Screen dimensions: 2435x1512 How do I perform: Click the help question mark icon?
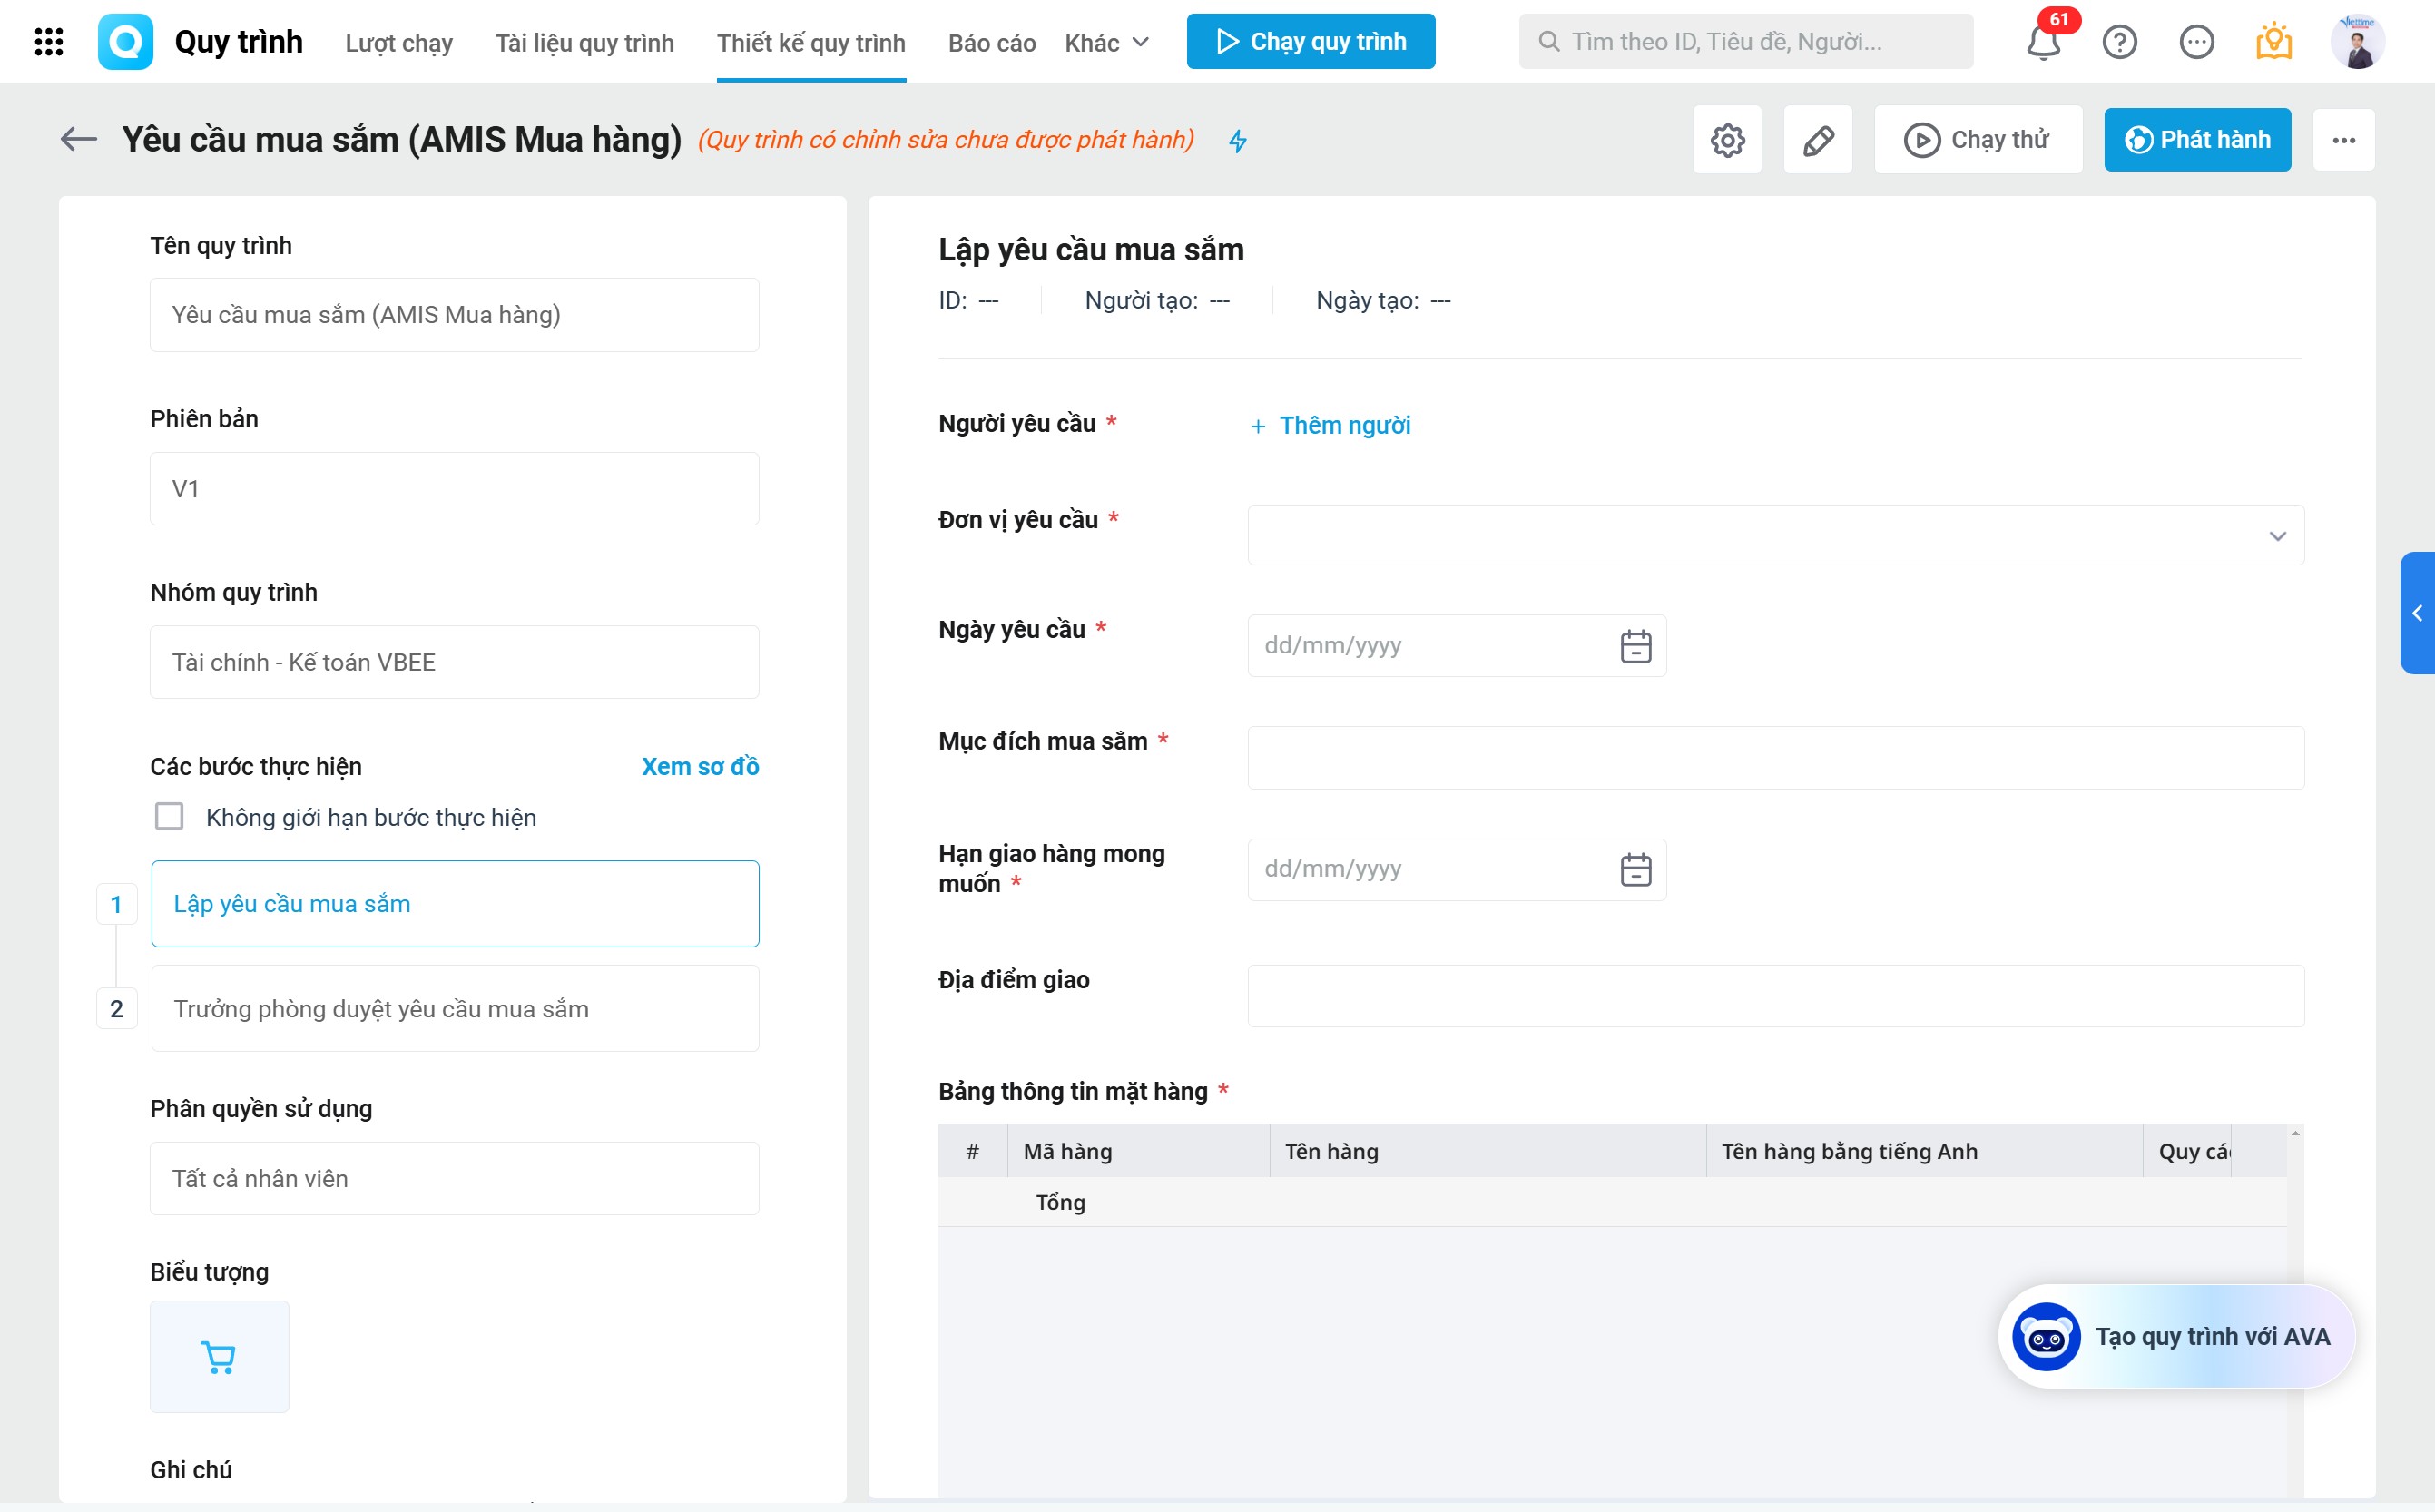tap(2119, 42)
